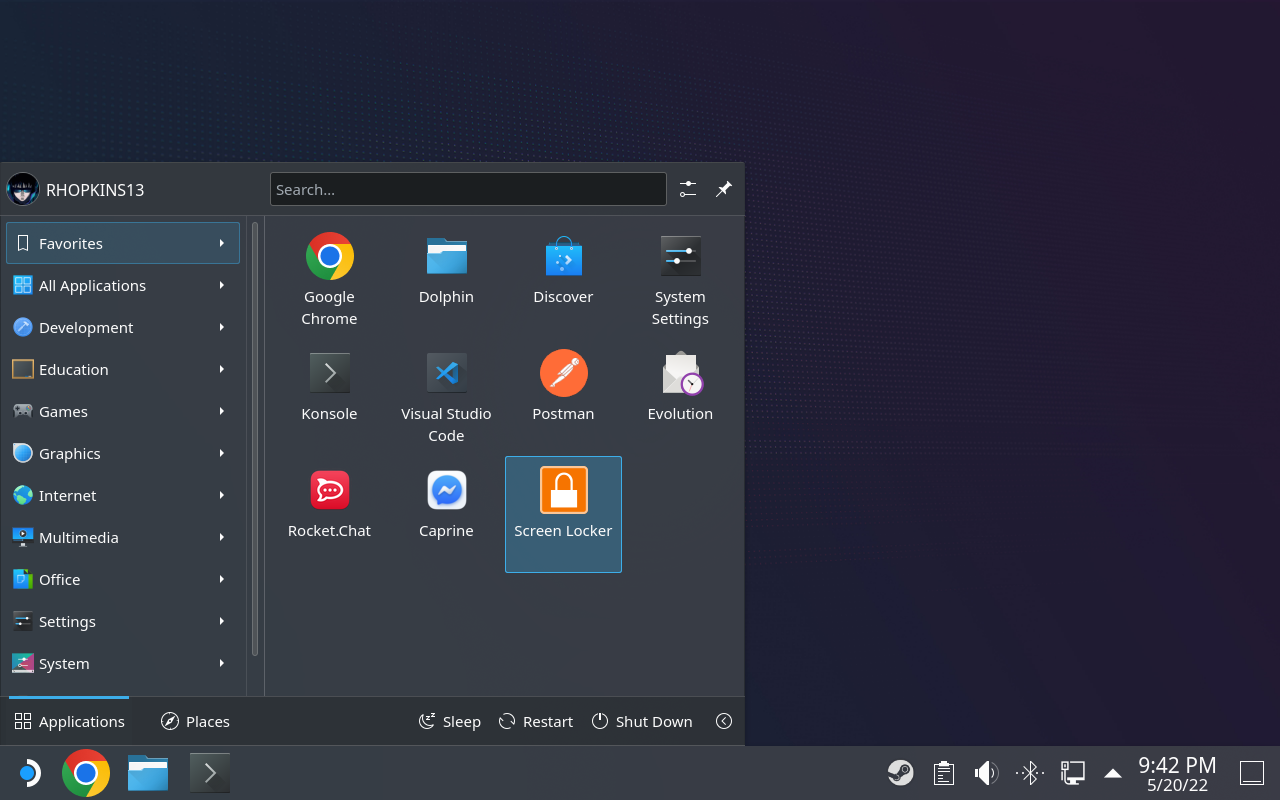Open the Graphics category

pyautogui.click(x=123, y=453)
